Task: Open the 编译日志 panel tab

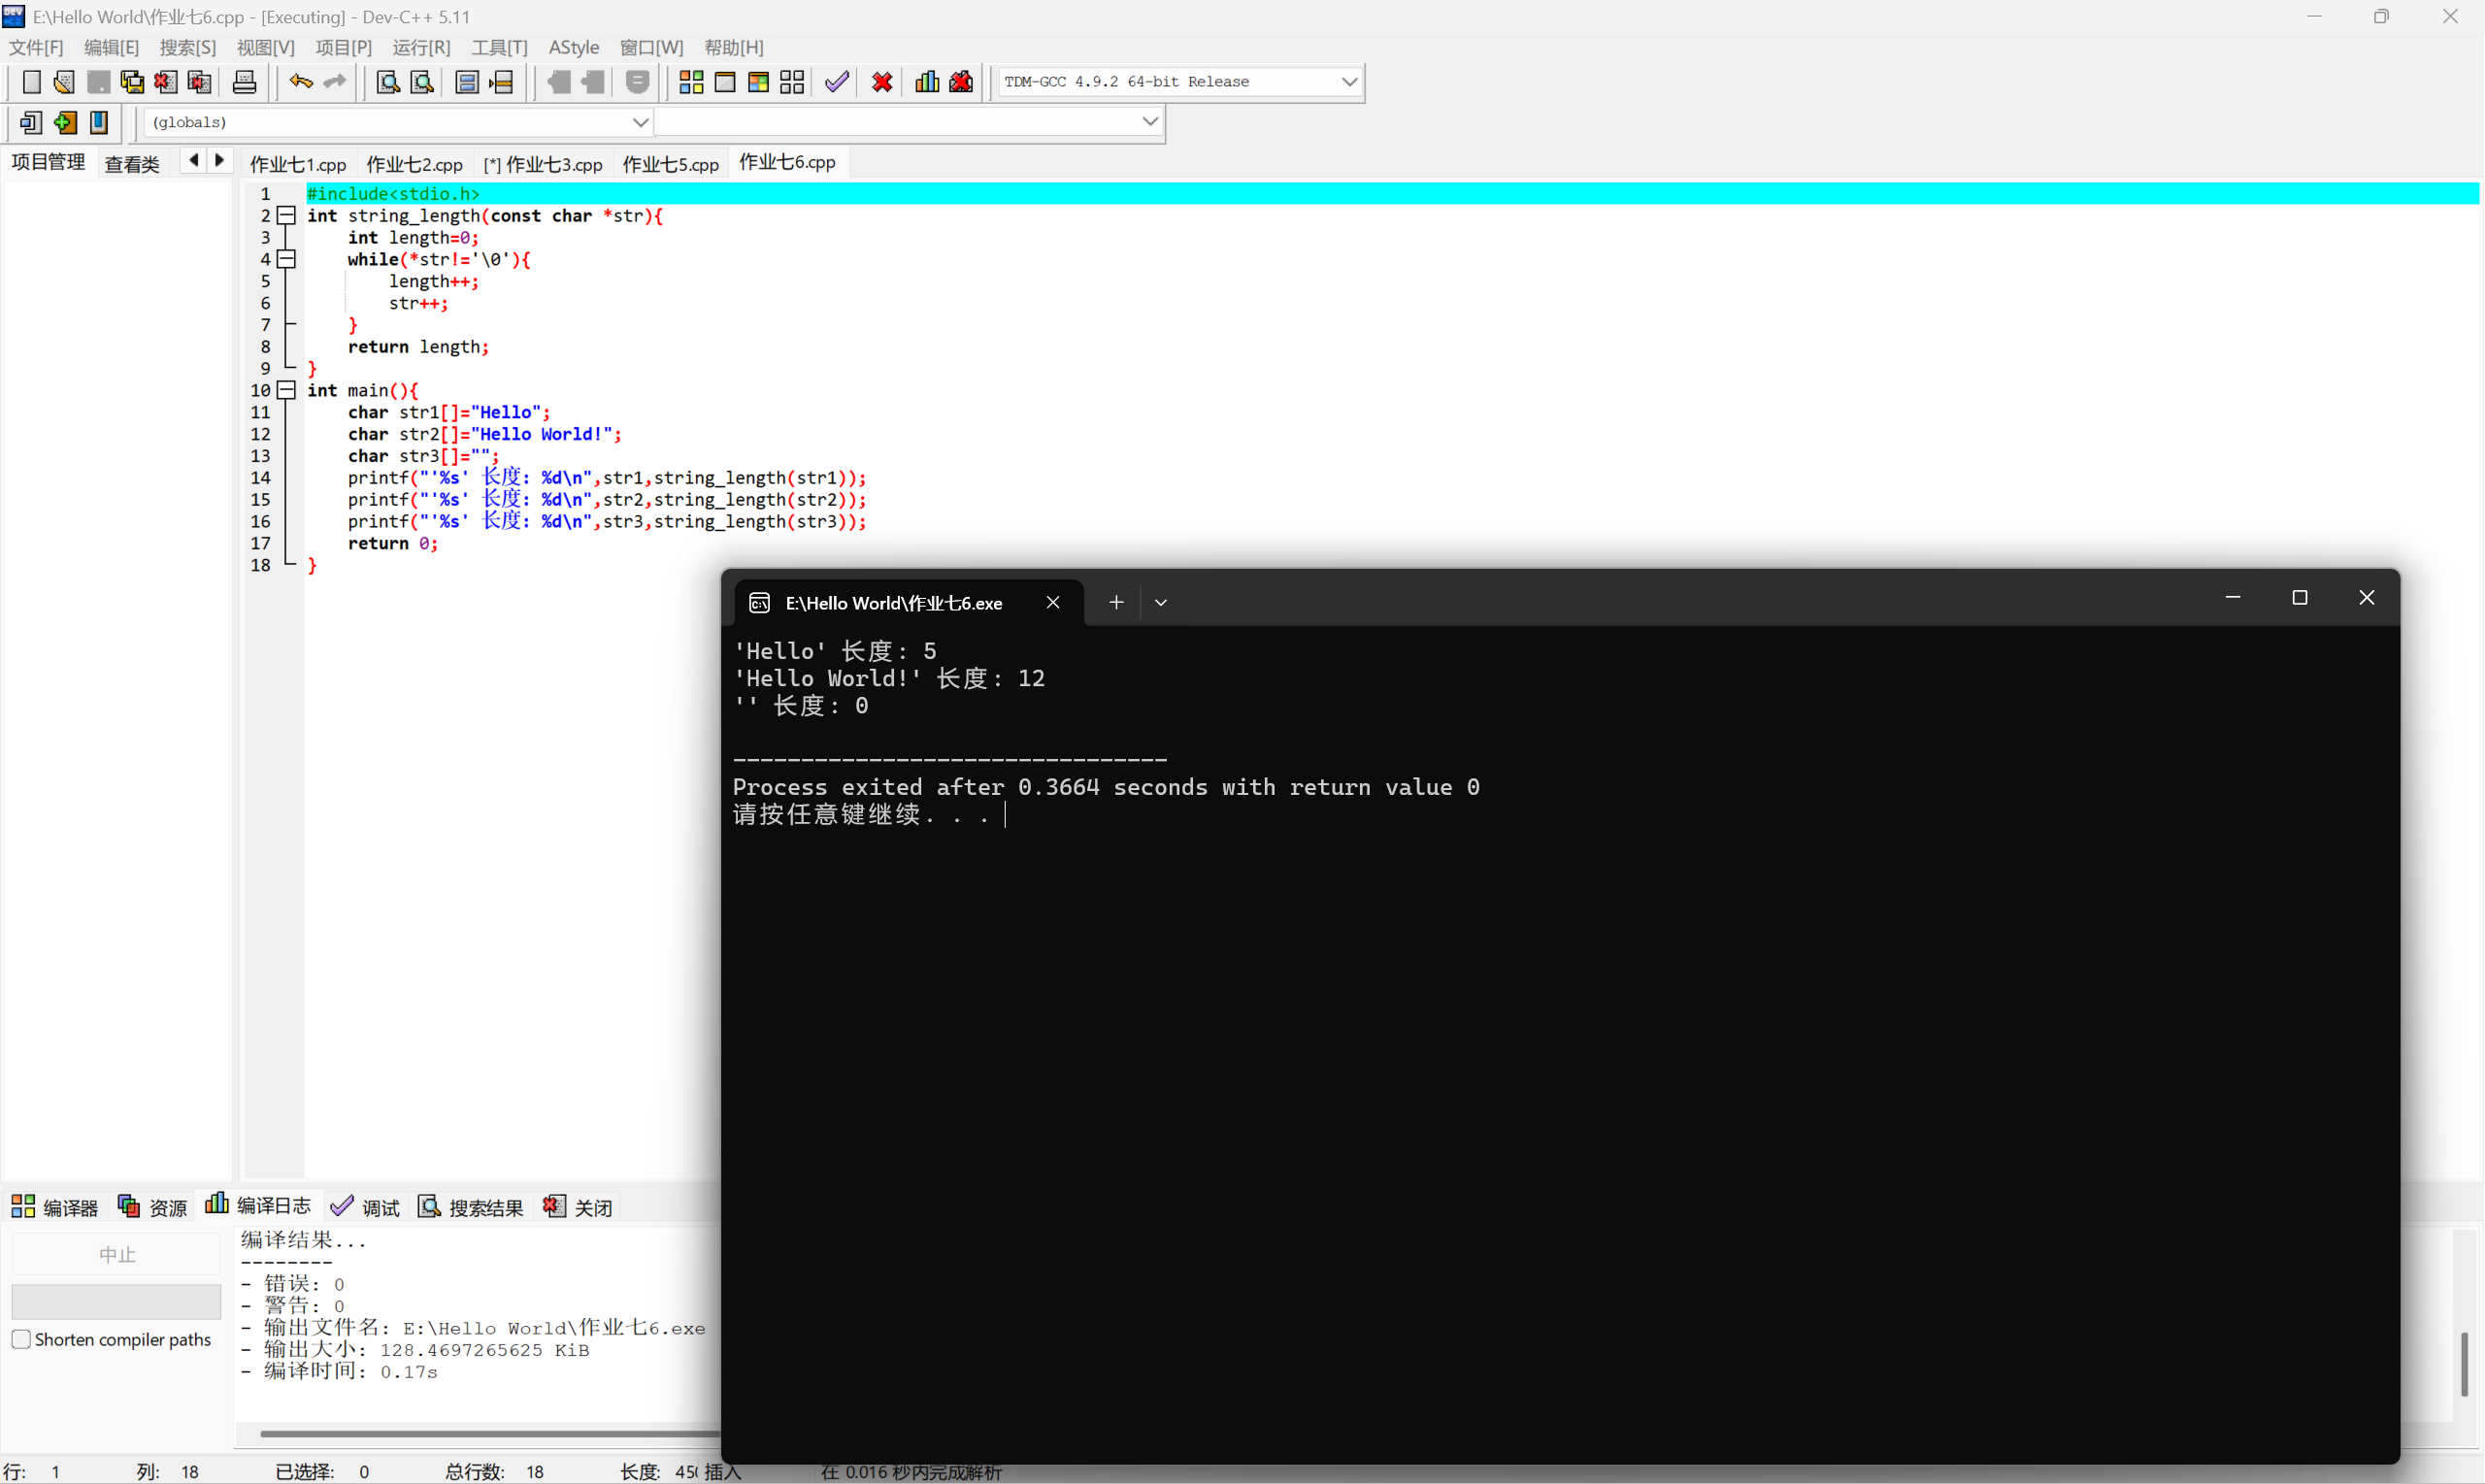Action: tap(259, 1206)
